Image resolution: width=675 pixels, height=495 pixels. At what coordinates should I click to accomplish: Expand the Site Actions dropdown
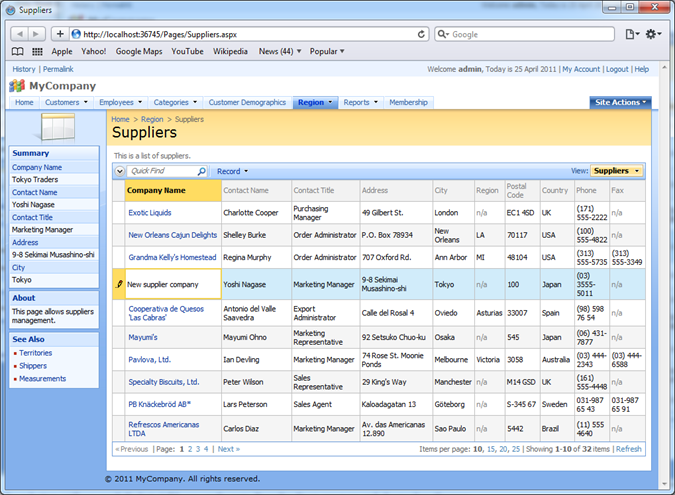click(x=620, y=102)
